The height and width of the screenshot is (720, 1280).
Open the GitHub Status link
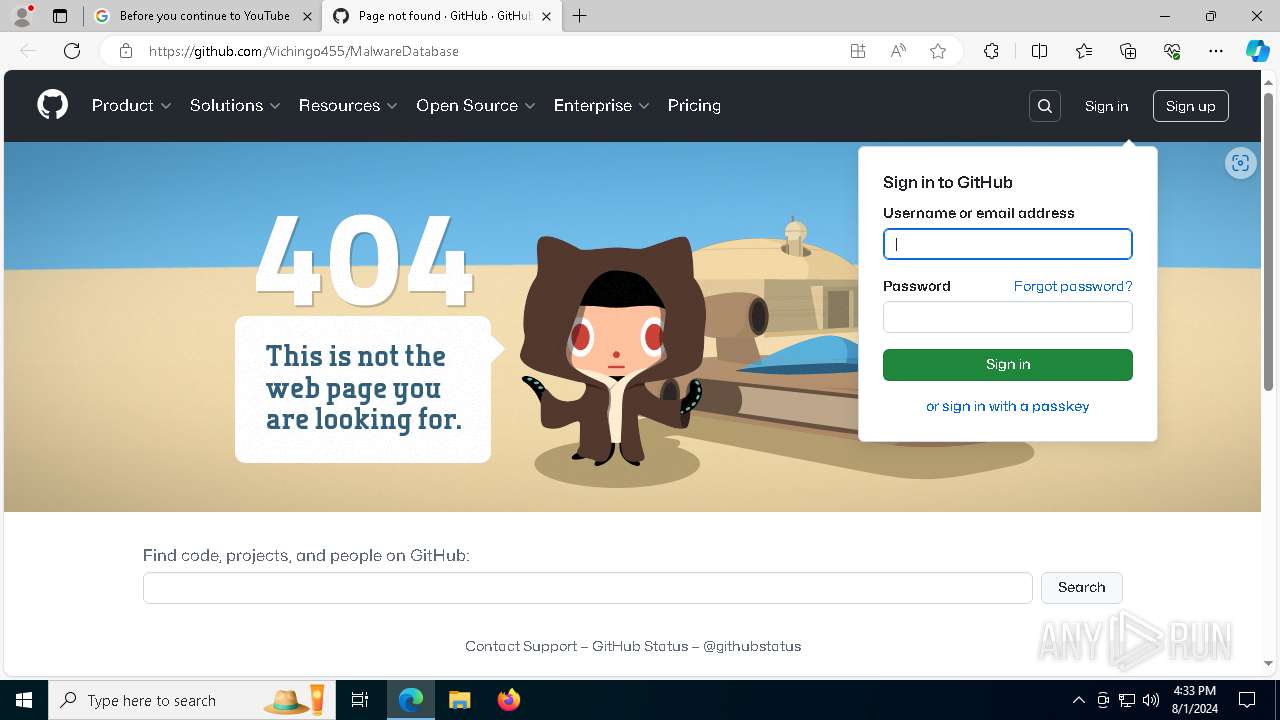(640, 646)
